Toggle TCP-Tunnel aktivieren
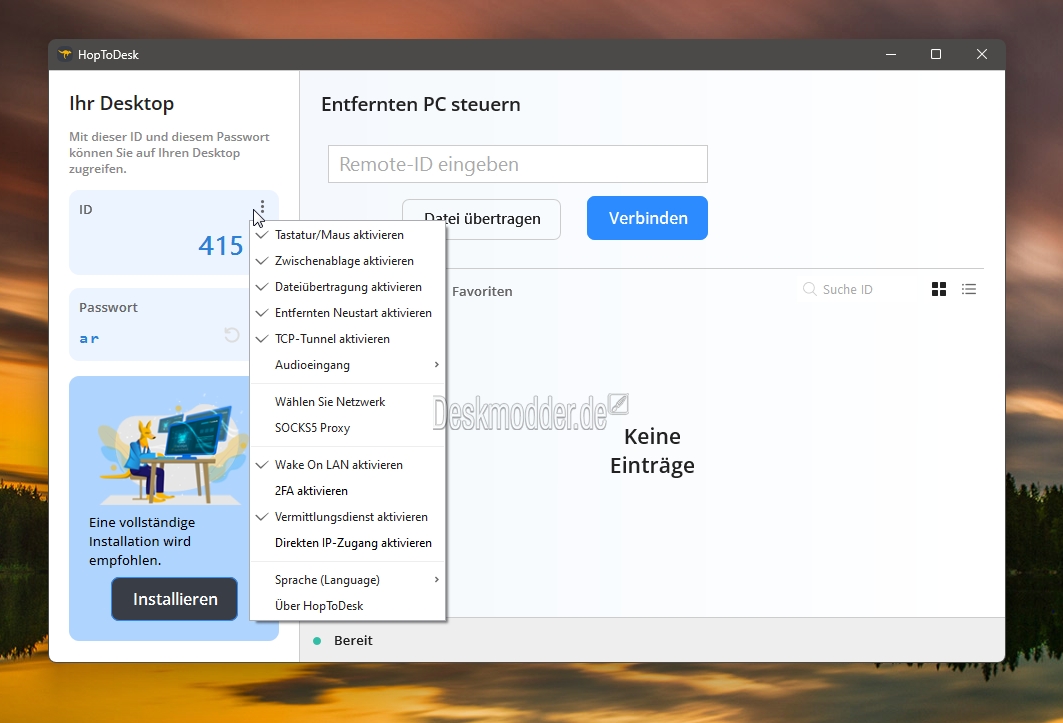 pyautogui.click(x=348, y=338)
